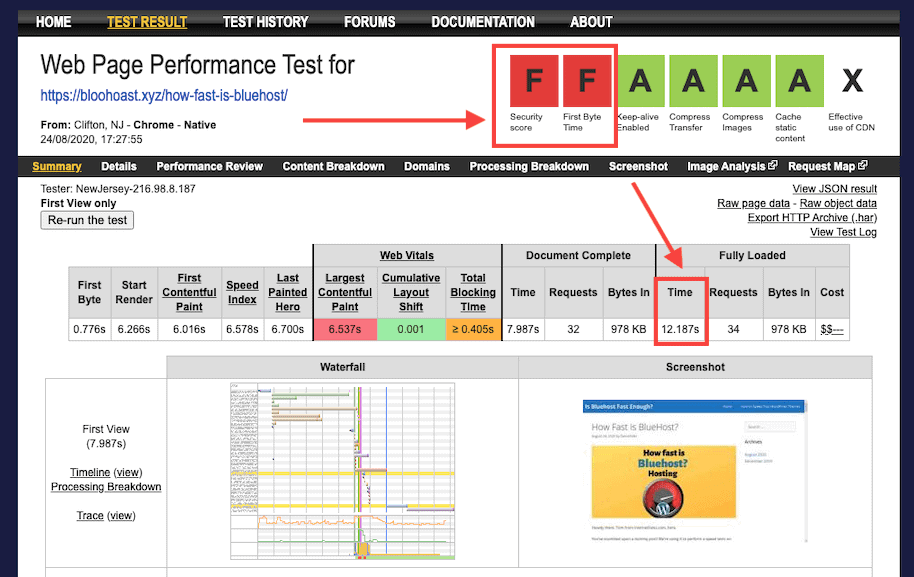Select the Summary tab
914x577 pixels.
(57, 166)
